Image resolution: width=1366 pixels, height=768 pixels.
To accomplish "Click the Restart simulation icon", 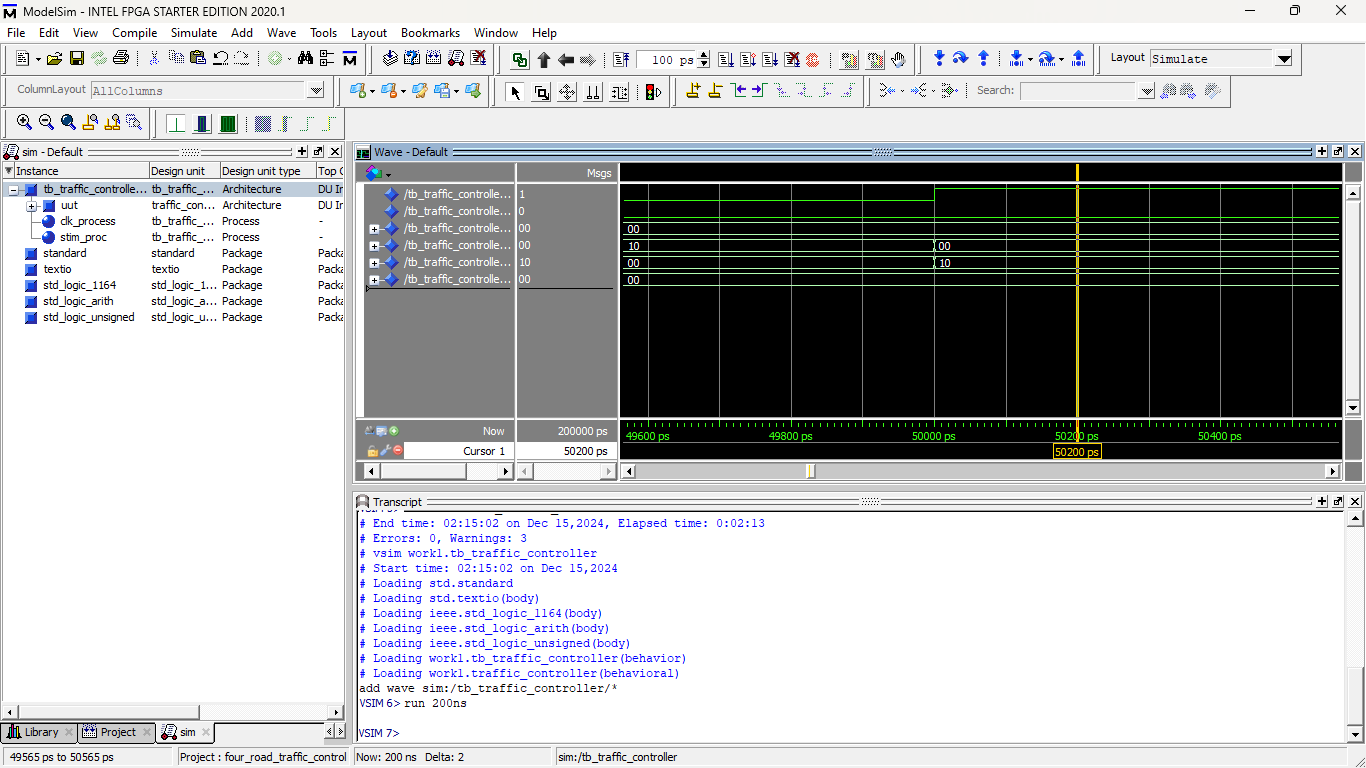I will (x=620, y=59).
